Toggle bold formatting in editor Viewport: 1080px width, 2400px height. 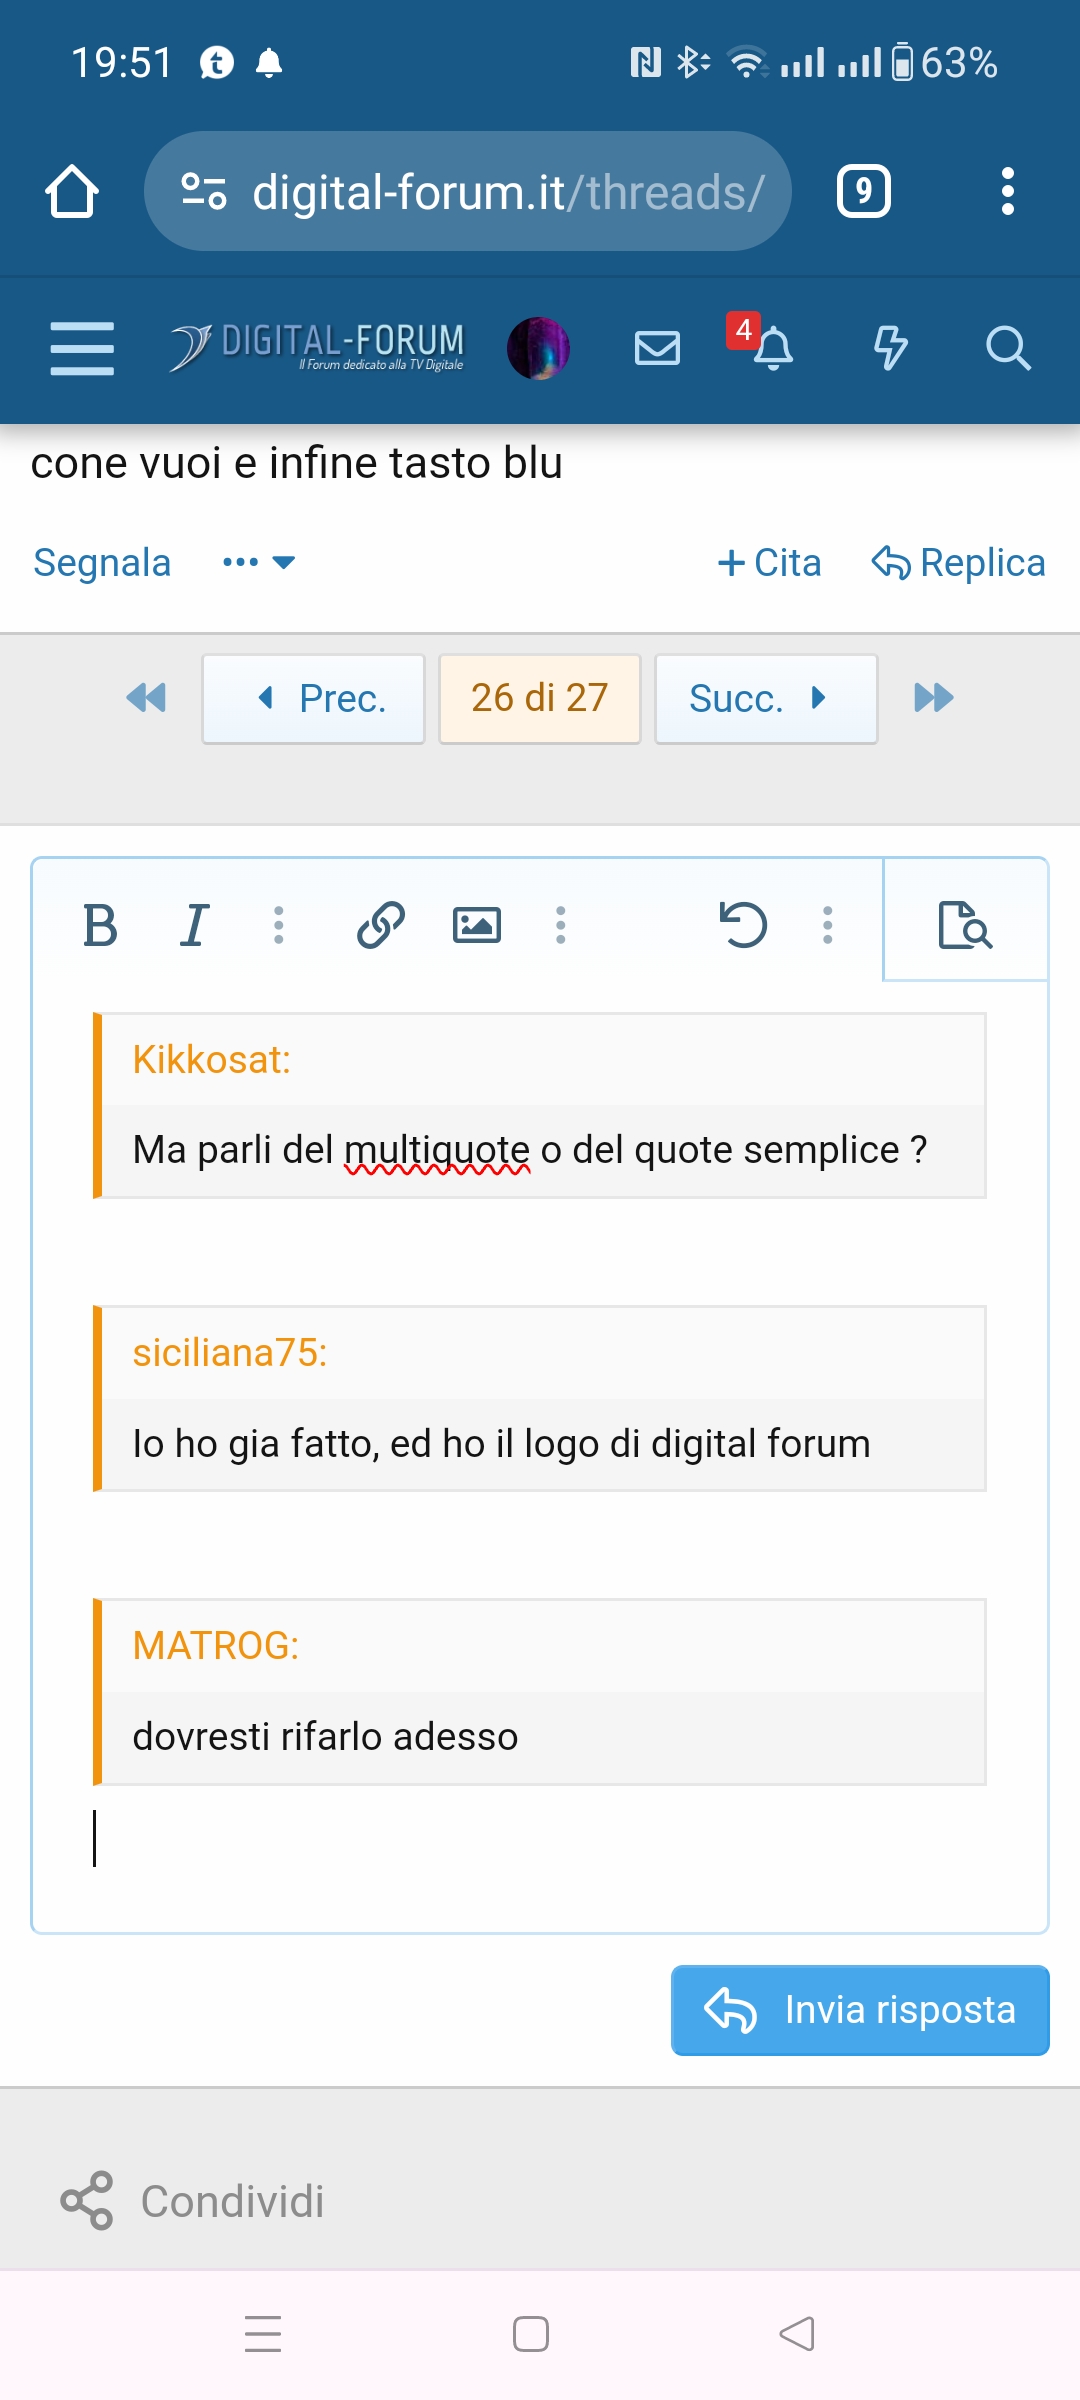click(x=100, y=925)
